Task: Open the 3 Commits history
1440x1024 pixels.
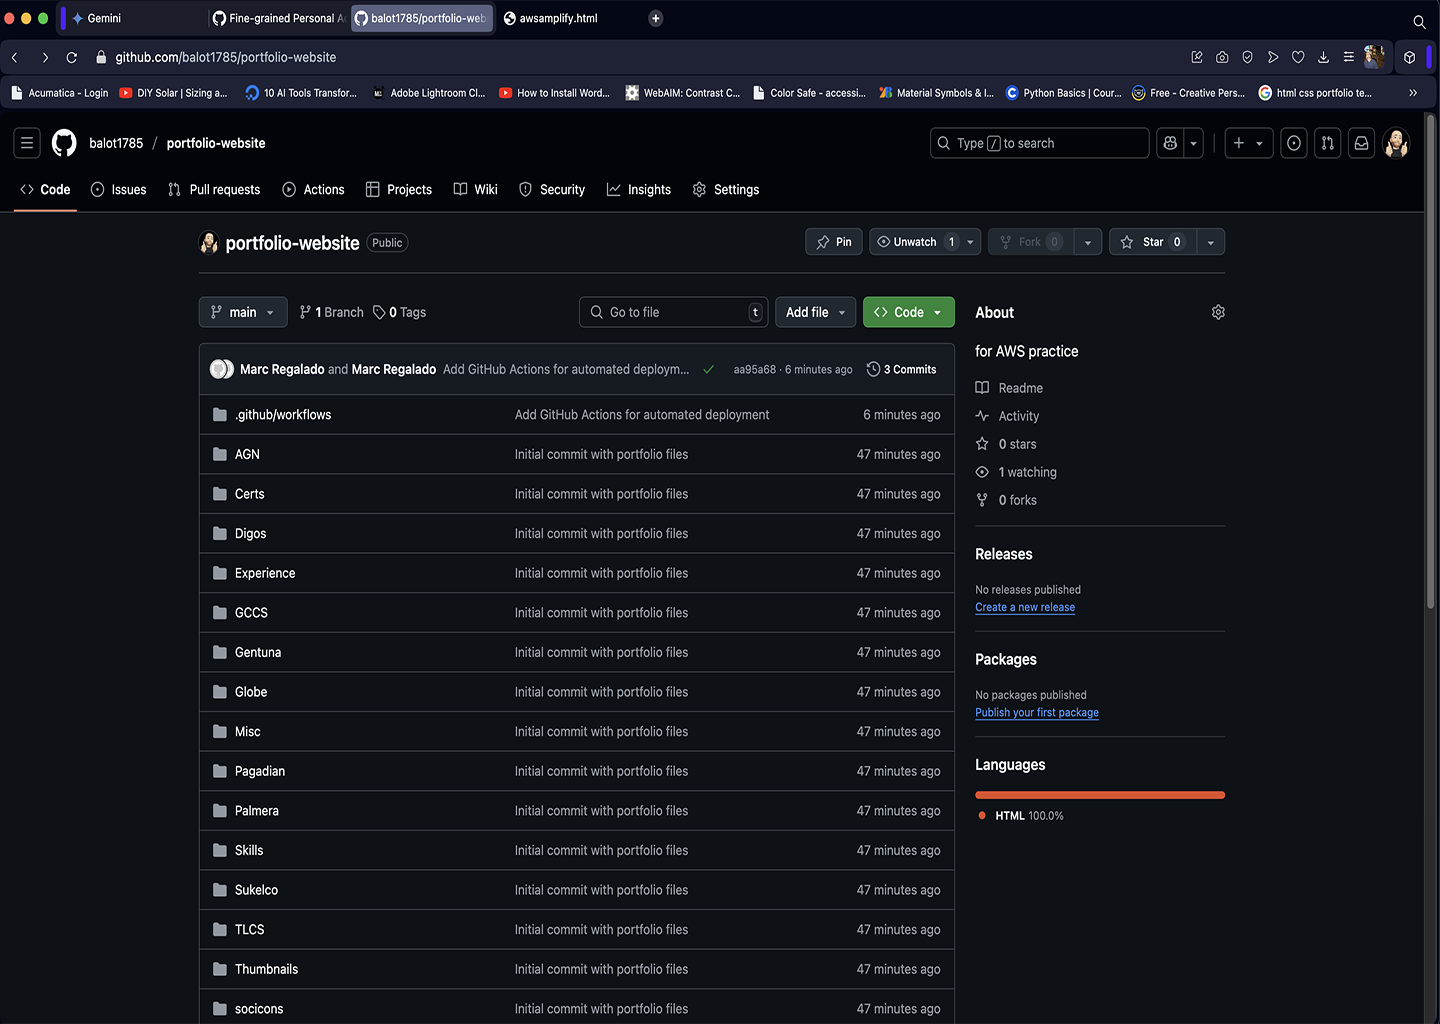Action: 901,369
